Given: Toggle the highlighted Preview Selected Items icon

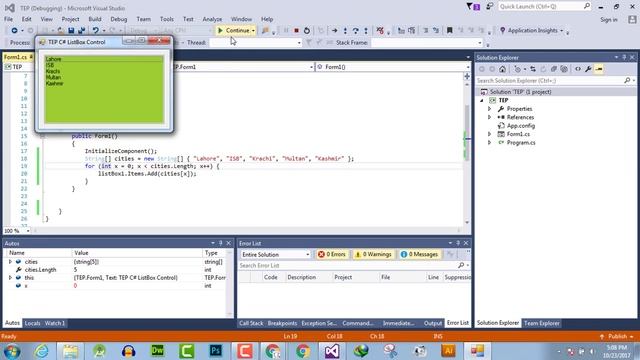Looking at the screenshot, I should pyautogui.click(x=599, y=69).
